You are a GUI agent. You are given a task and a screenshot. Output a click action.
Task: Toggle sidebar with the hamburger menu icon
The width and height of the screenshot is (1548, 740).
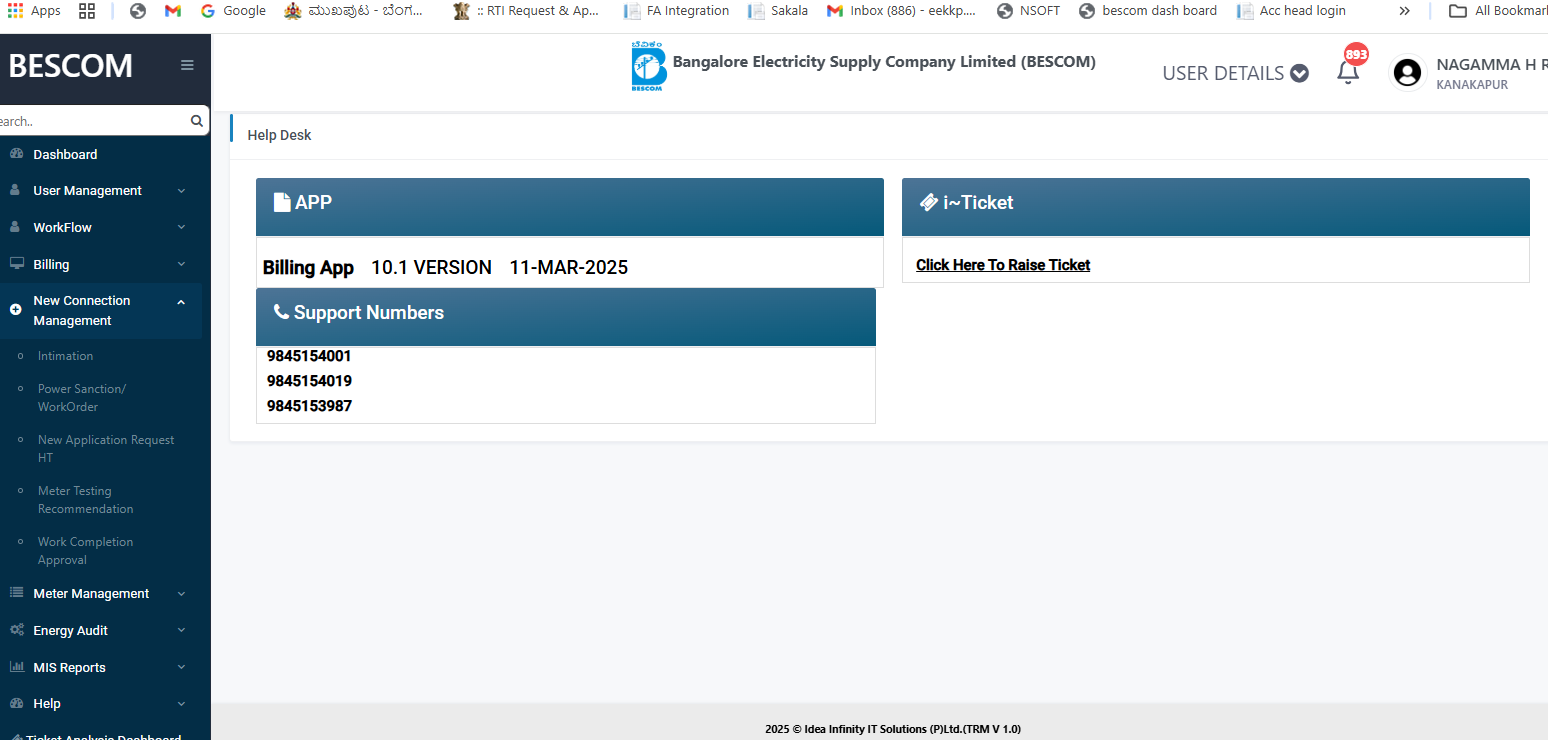(187, 65)
